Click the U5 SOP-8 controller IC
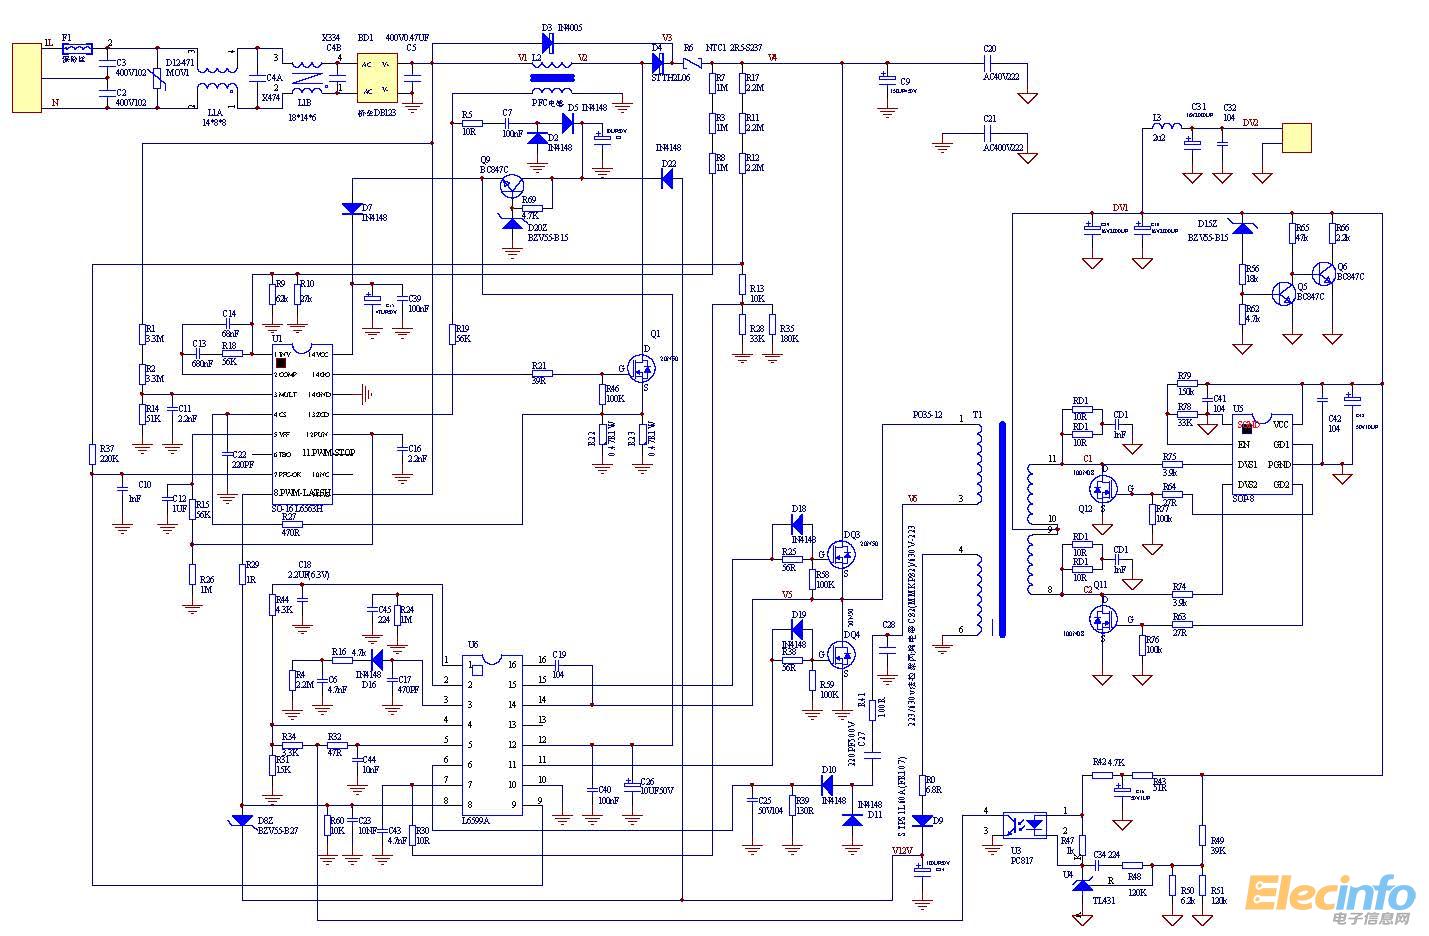Viewport: 1429px width, 936px height. 1261,456
